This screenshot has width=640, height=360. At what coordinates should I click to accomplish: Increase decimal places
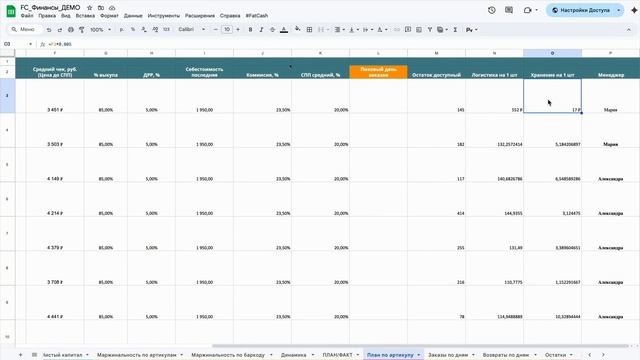click(155, 30)
